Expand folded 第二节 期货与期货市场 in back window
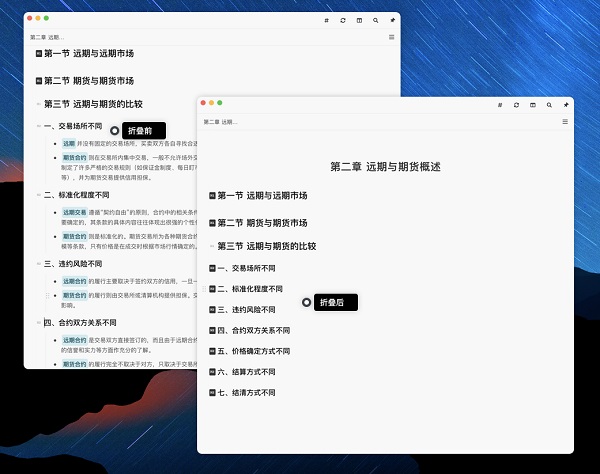The width and height of the screenshot is (600, 474). click(x=39, y=81)
